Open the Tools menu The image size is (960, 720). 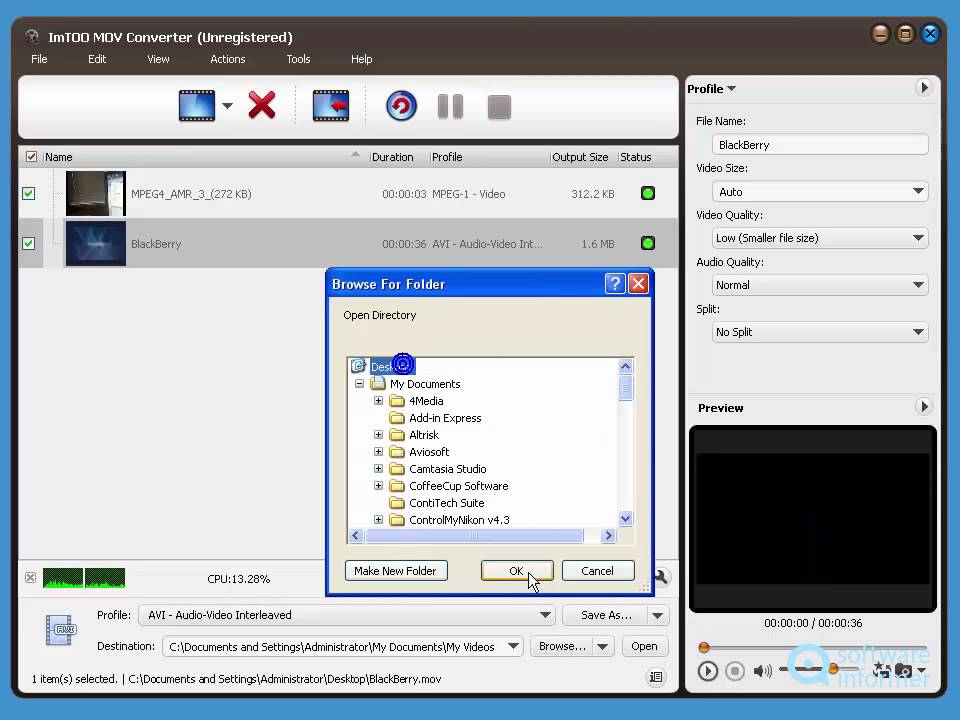point(298,59)
